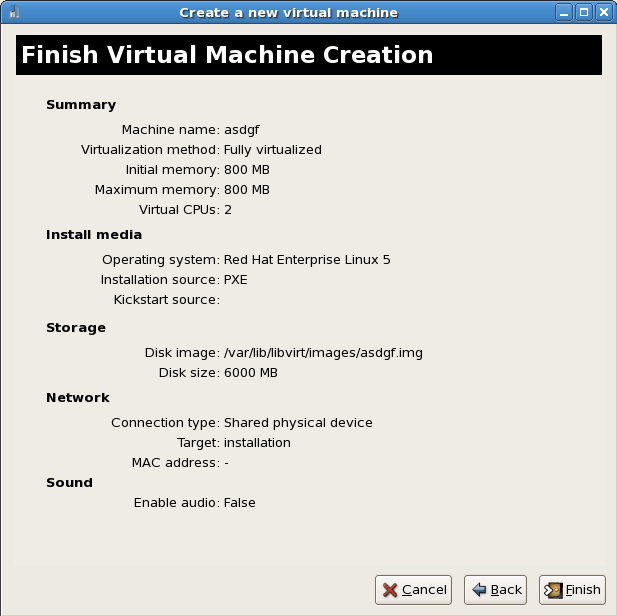Click the PXE installation source value
Image resolution: width=617 pixels, height=616 pixels.
coord(235,279)
